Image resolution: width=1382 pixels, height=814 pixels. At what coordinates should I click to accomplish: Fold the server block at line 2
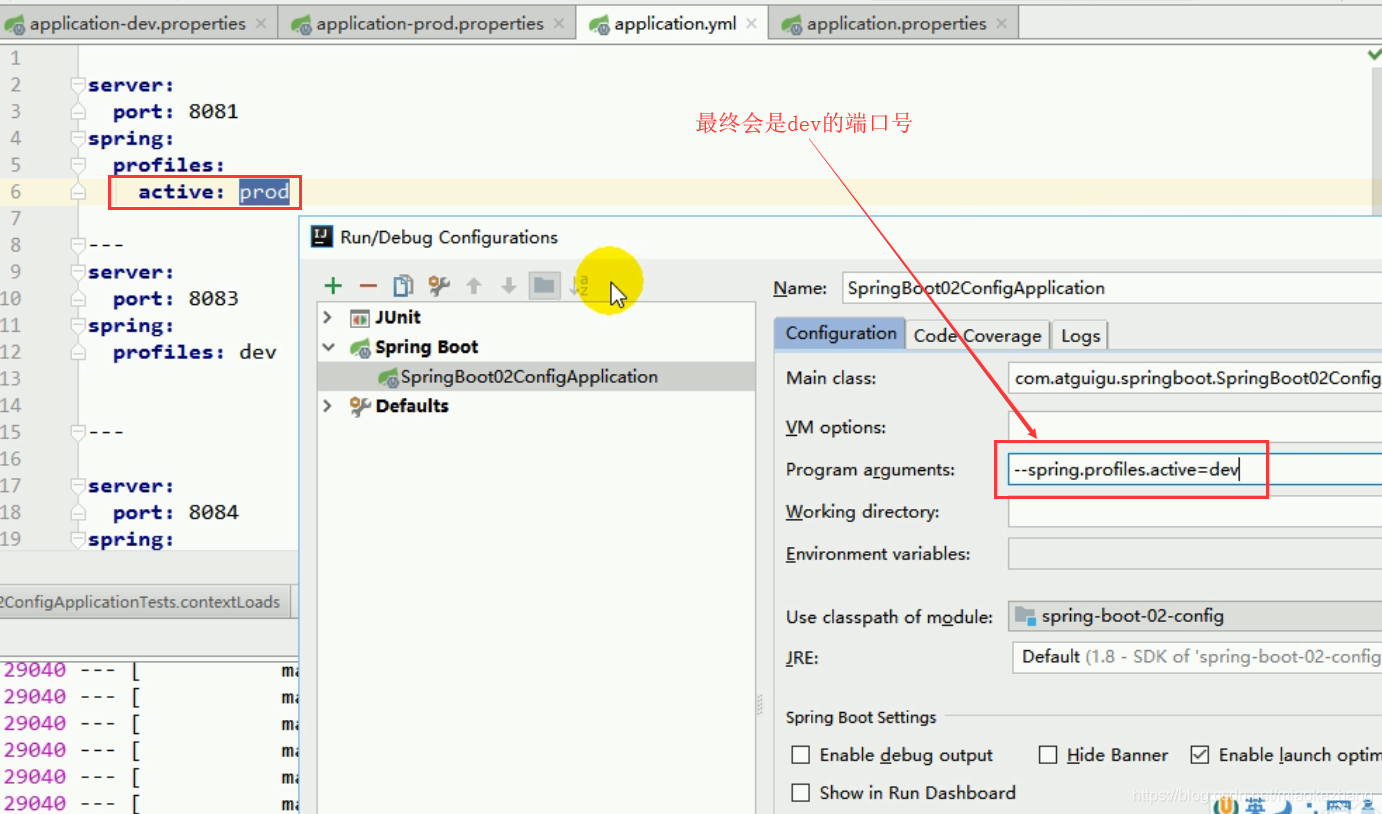tap(78, 85)
